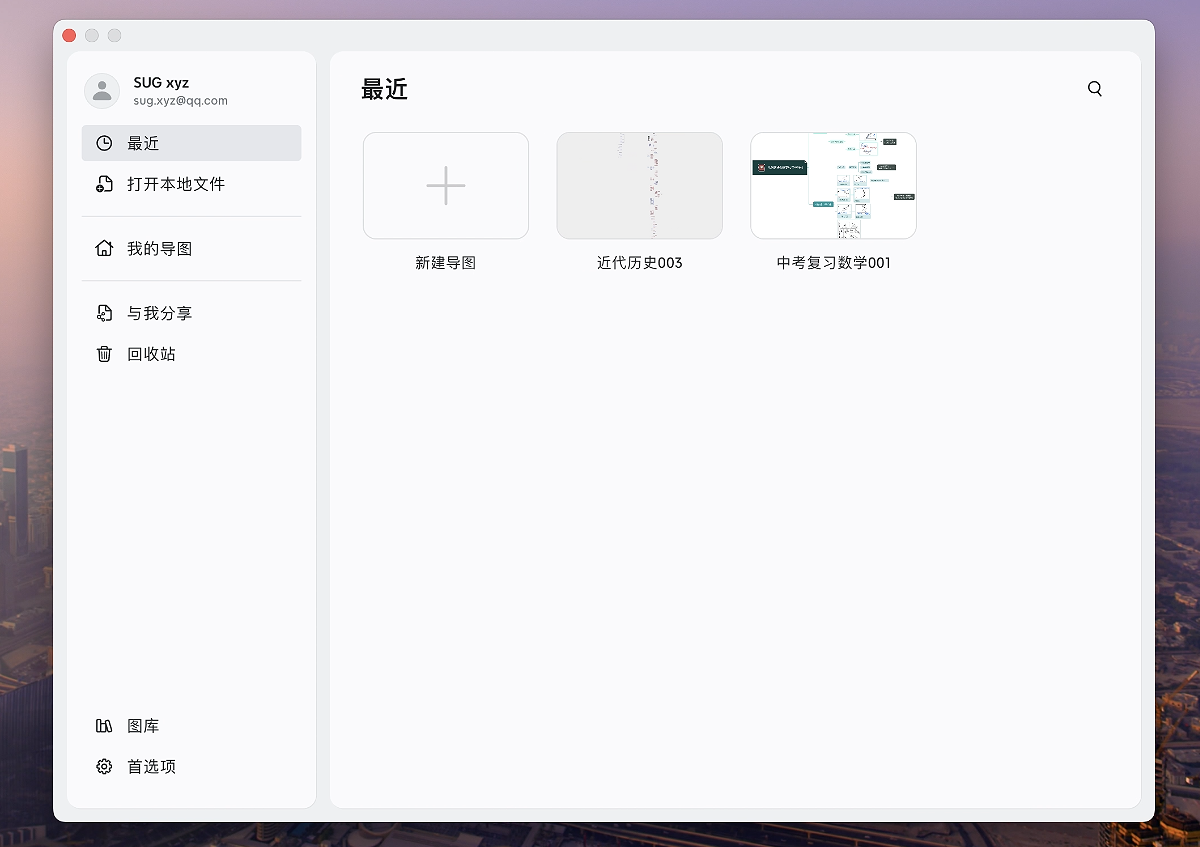Close the window with the red button

pos(69,35)
